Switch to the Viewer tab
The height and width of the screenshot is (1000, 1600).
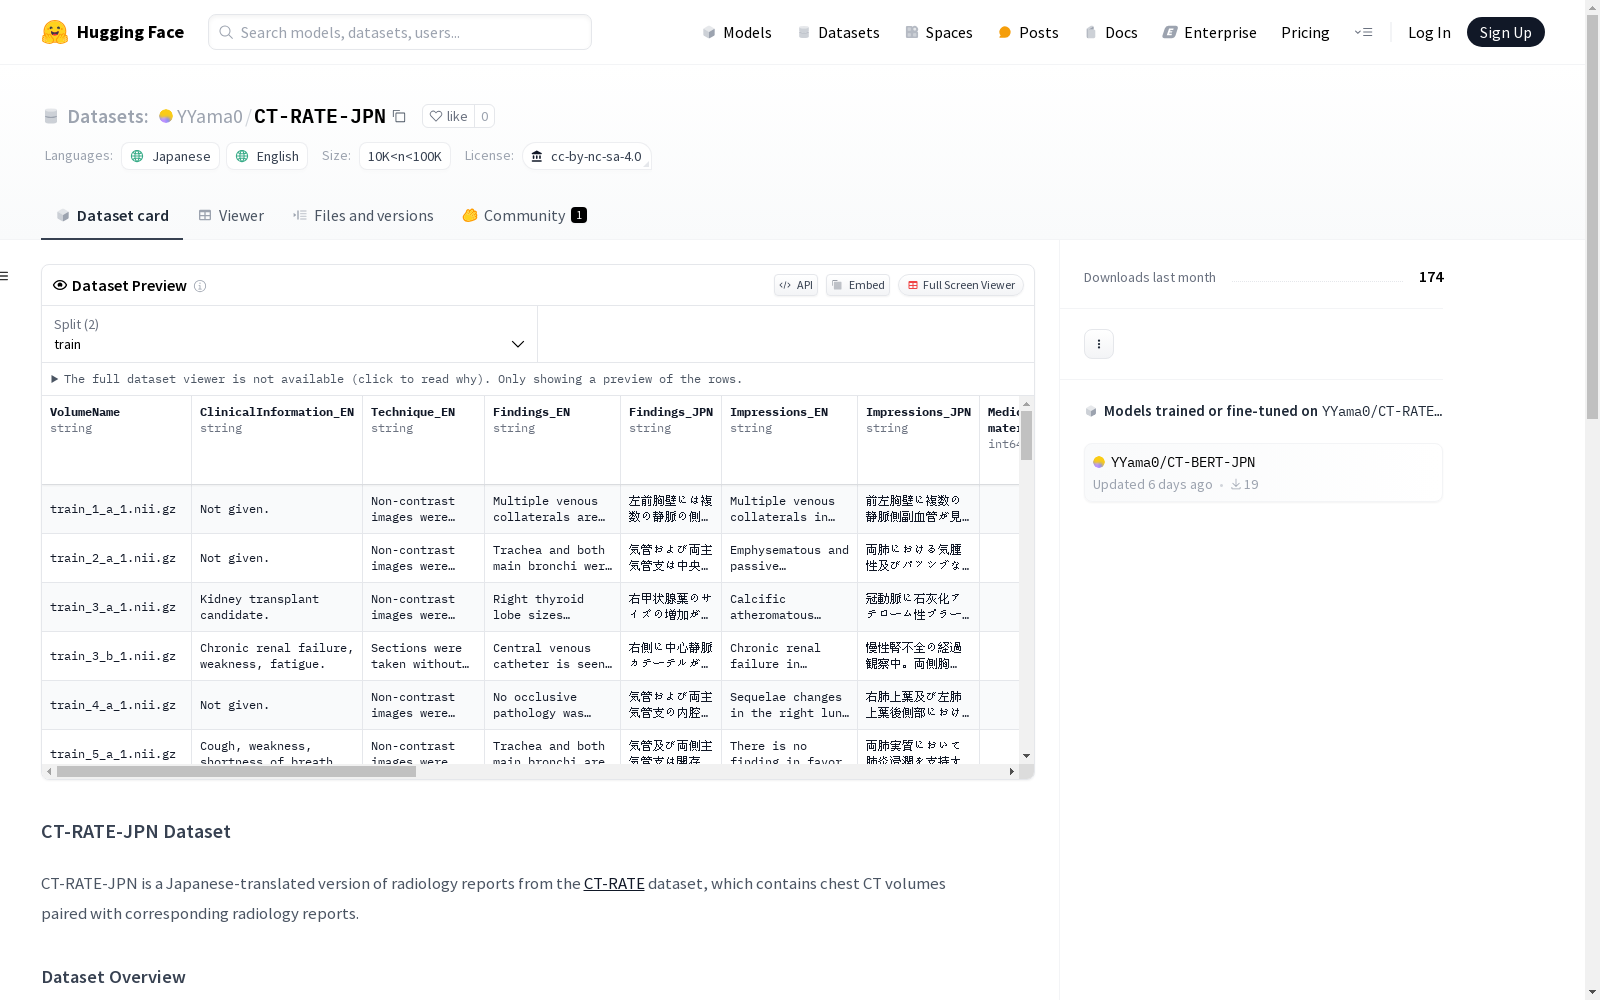[231, 216]
